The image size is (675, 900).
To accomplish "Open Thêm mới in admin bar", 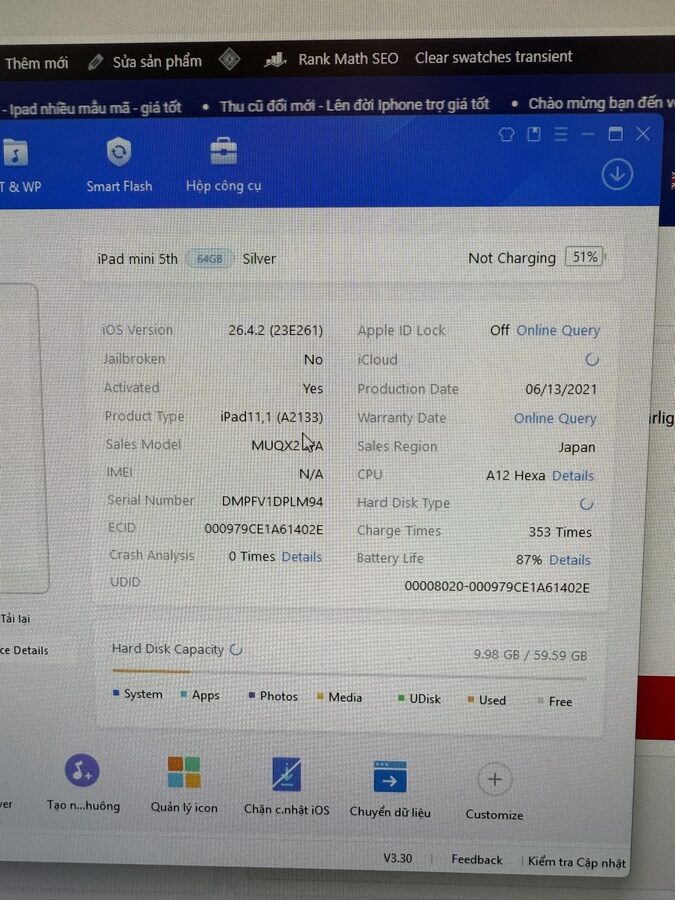I will 36,63.
